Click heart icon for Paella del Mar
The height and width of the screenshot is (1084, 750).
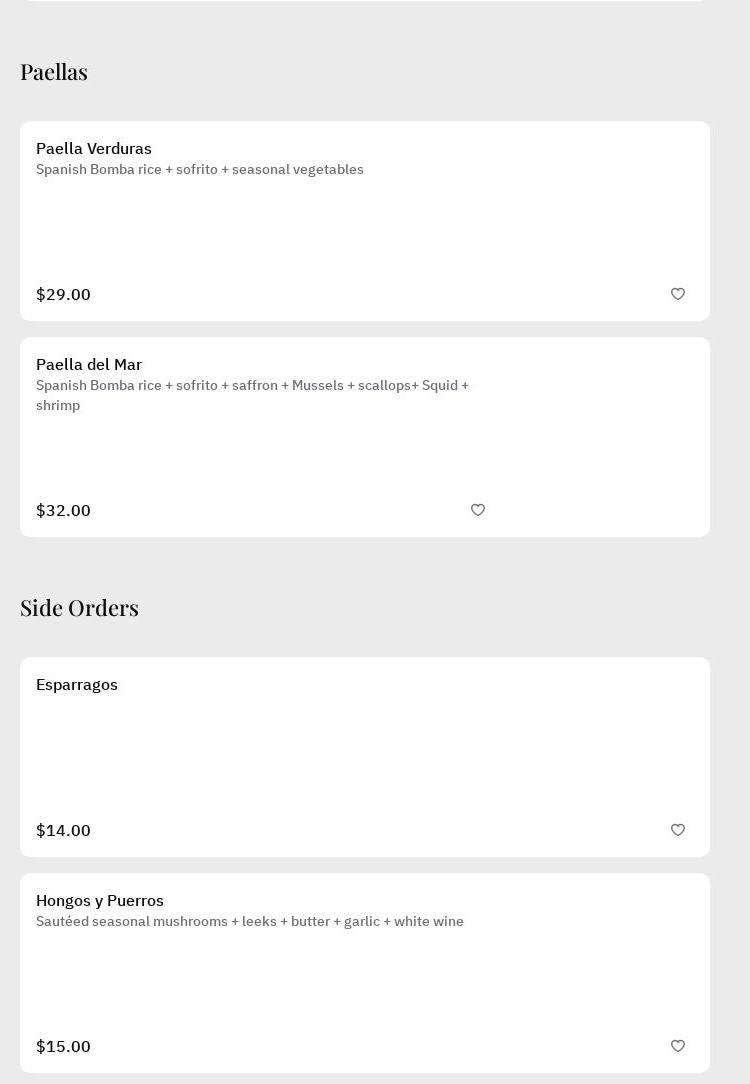click(478, 510)
